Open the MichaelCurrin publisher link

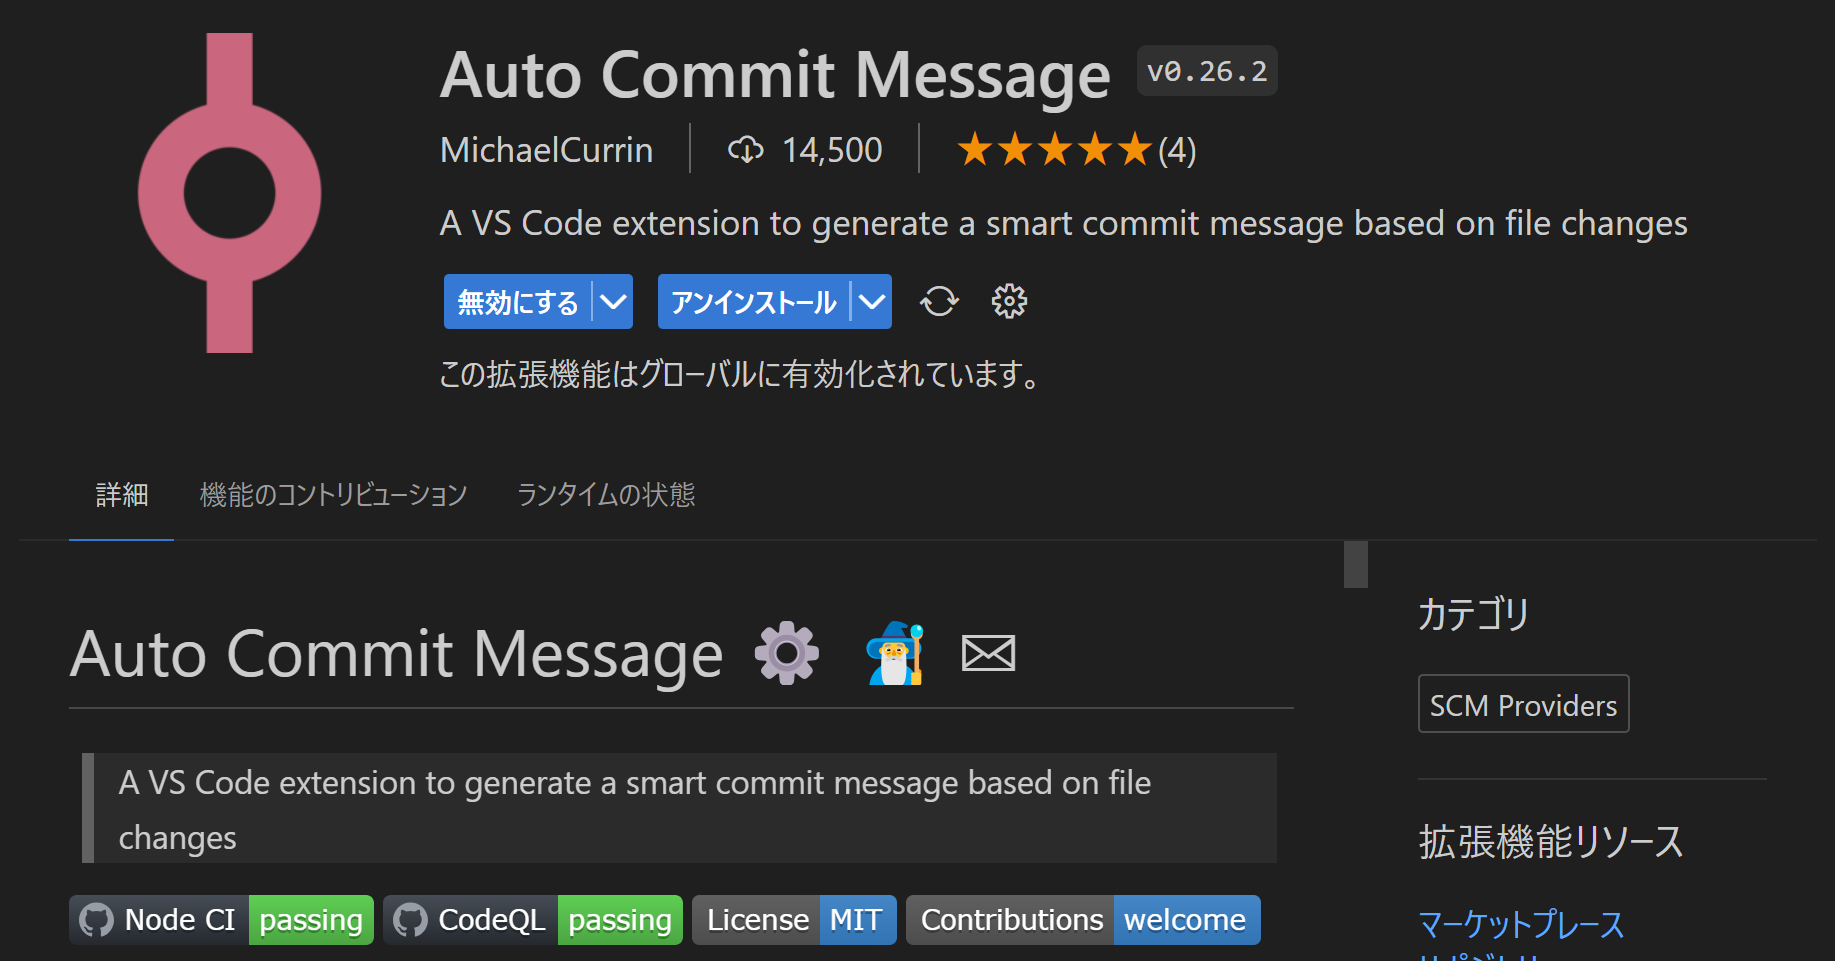click(x=546, y=150)
